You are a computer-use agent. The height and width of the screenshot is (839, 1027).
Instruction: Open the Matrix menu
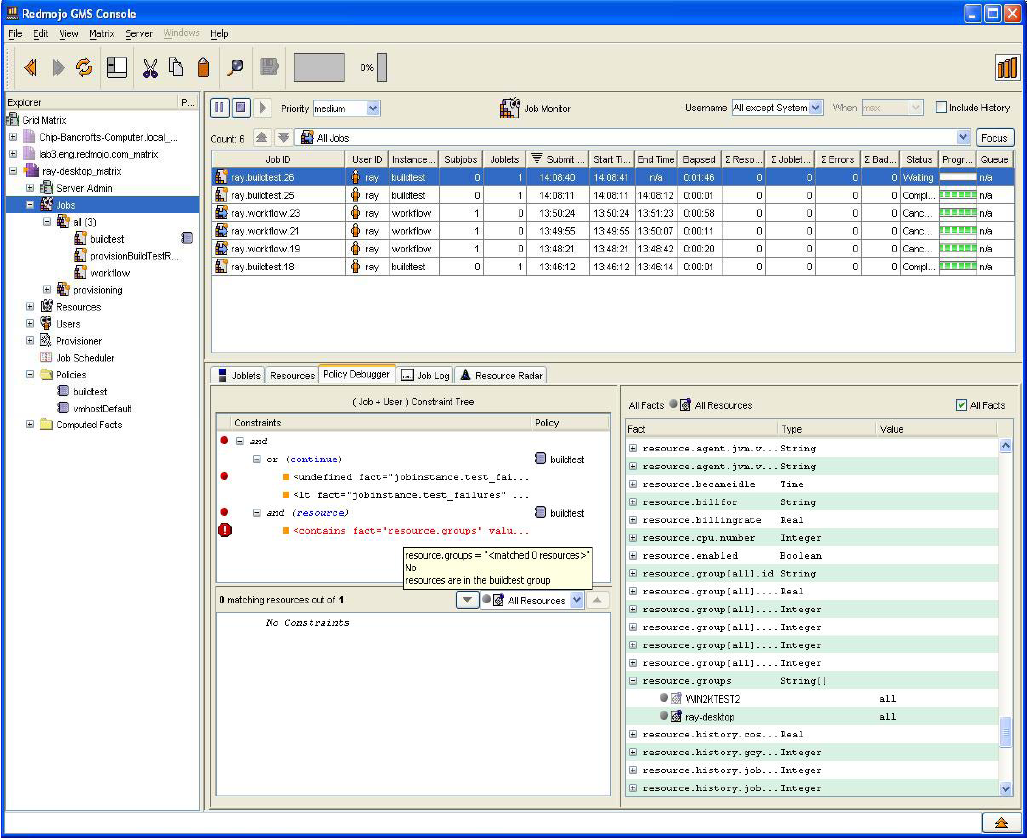pyautogui.click(x=101, y=33)
